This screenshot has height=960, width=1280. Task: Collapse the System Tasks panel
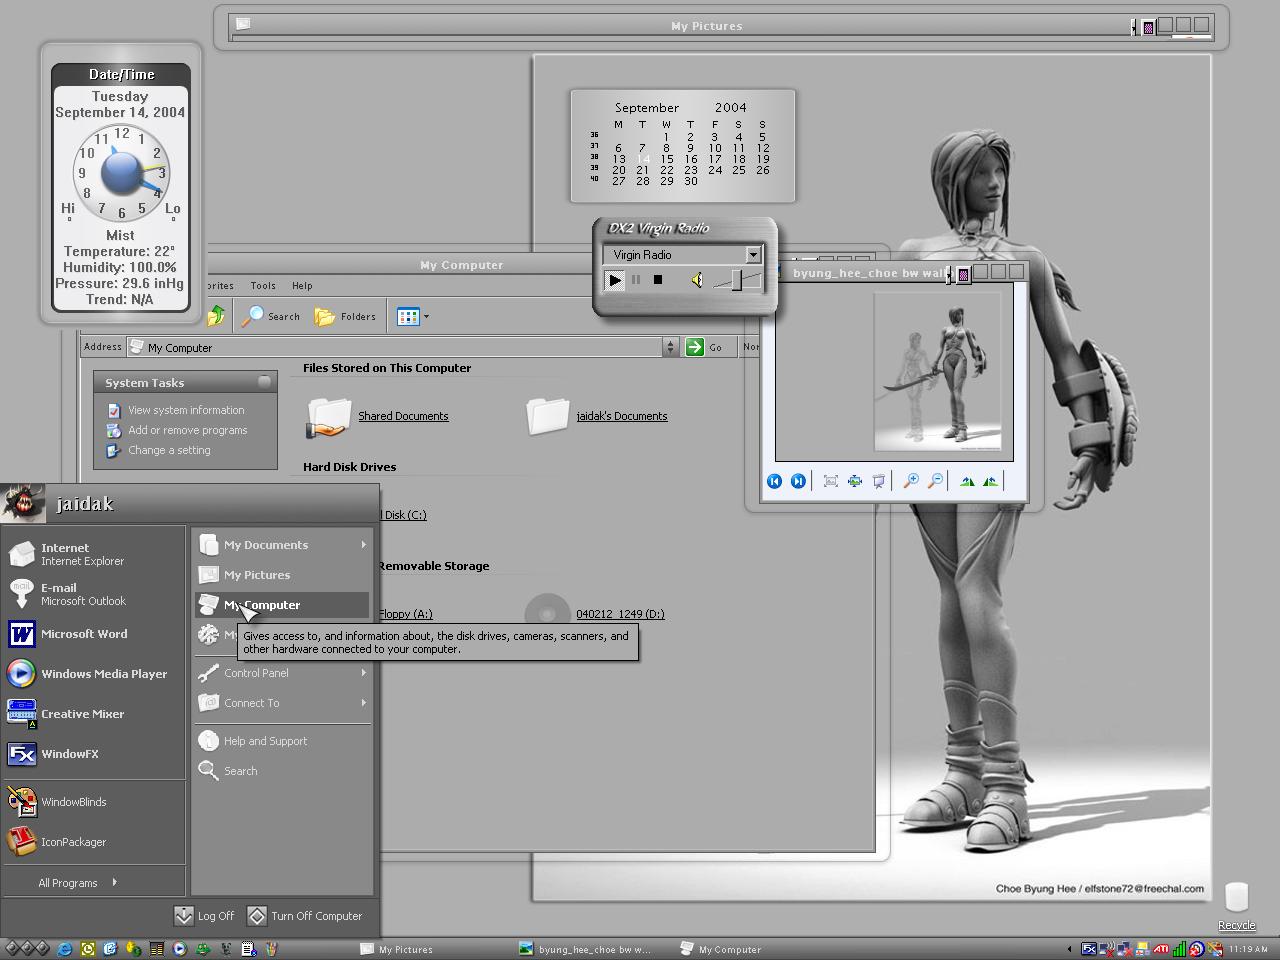click(264, 382)
